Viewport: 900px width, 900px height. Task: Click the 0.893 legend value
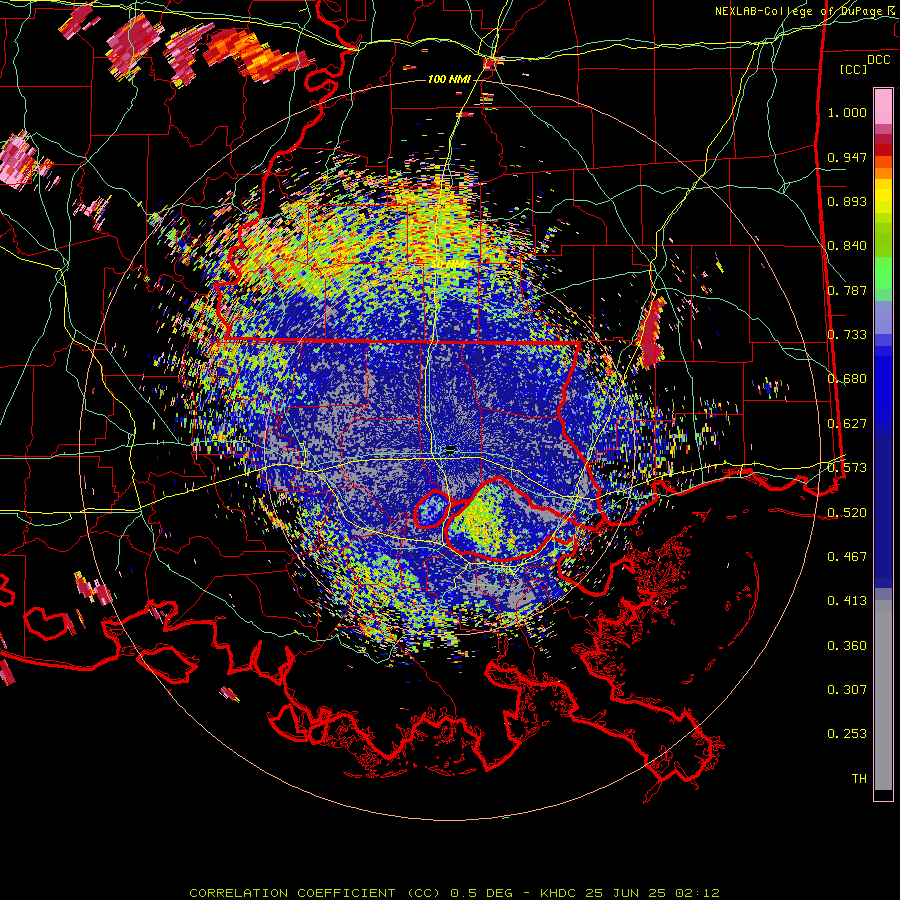(x=847, y=201)
